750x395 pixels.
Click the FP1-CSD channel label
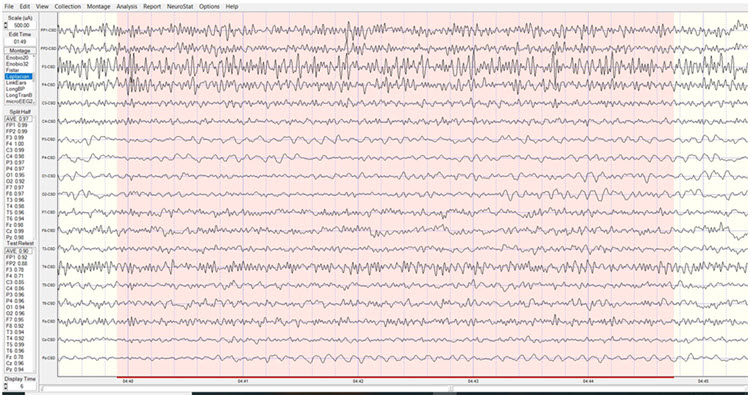(x=48, y=30)
